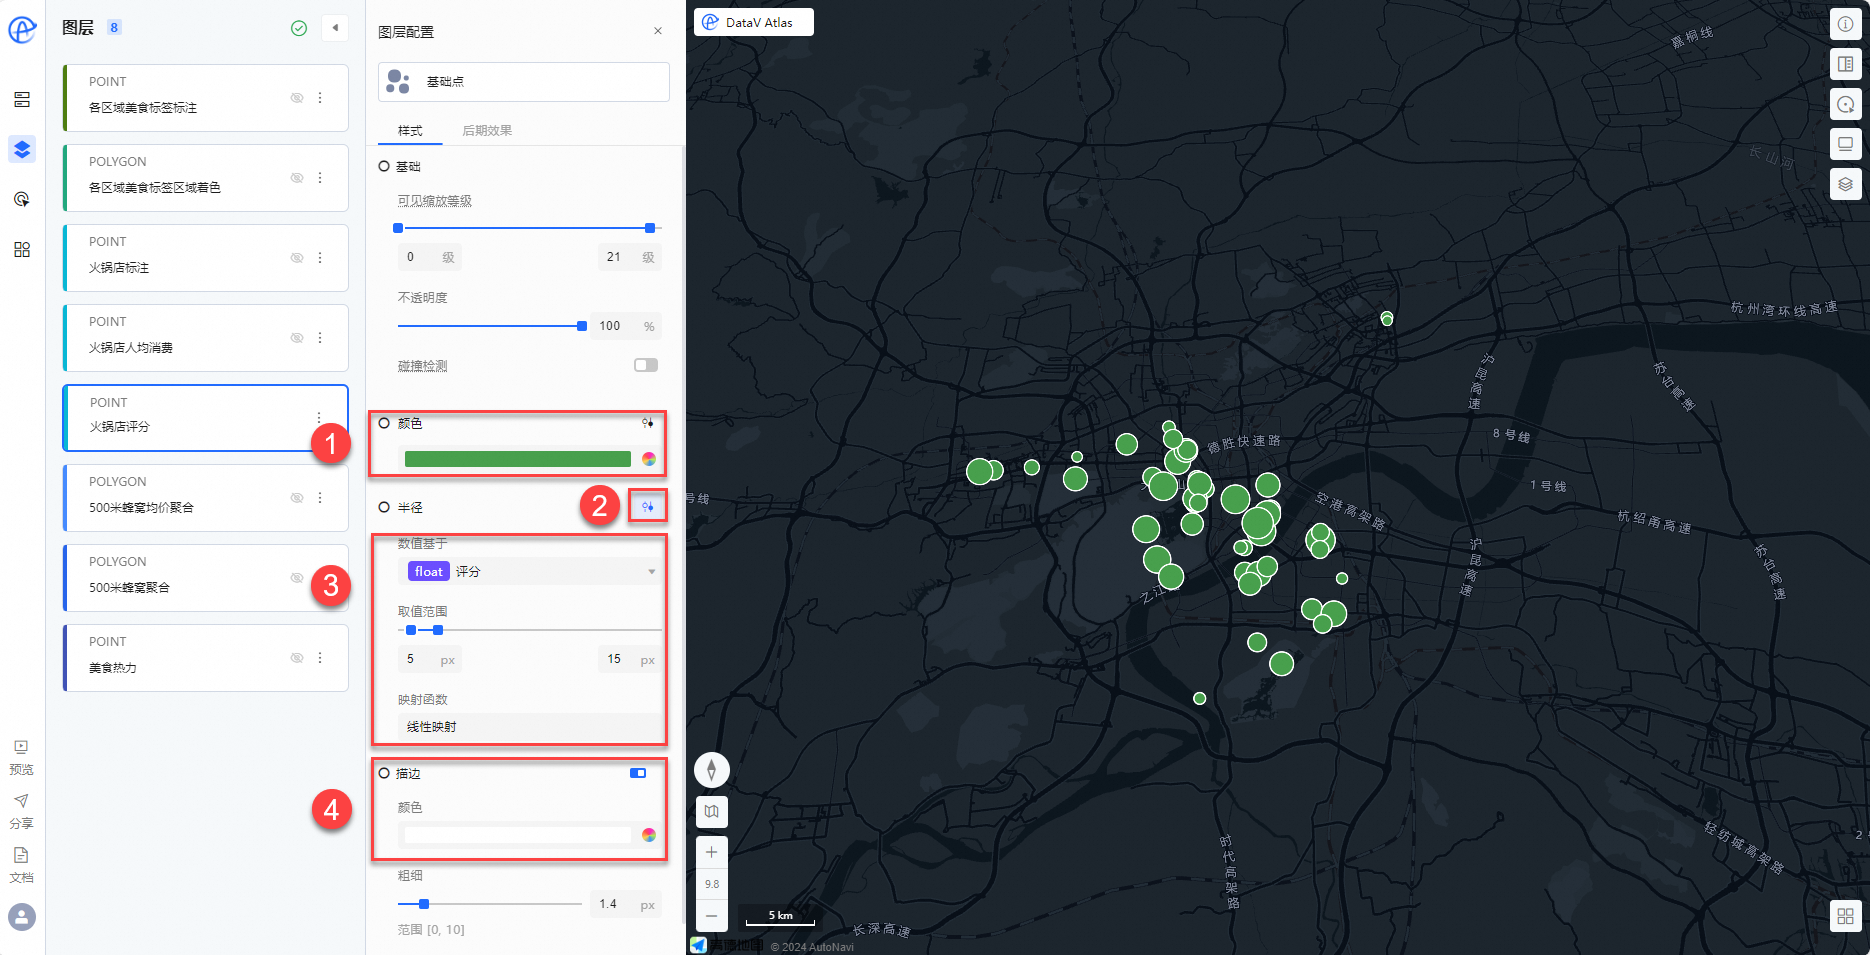Open the 基础点 layer type selector

523,82
